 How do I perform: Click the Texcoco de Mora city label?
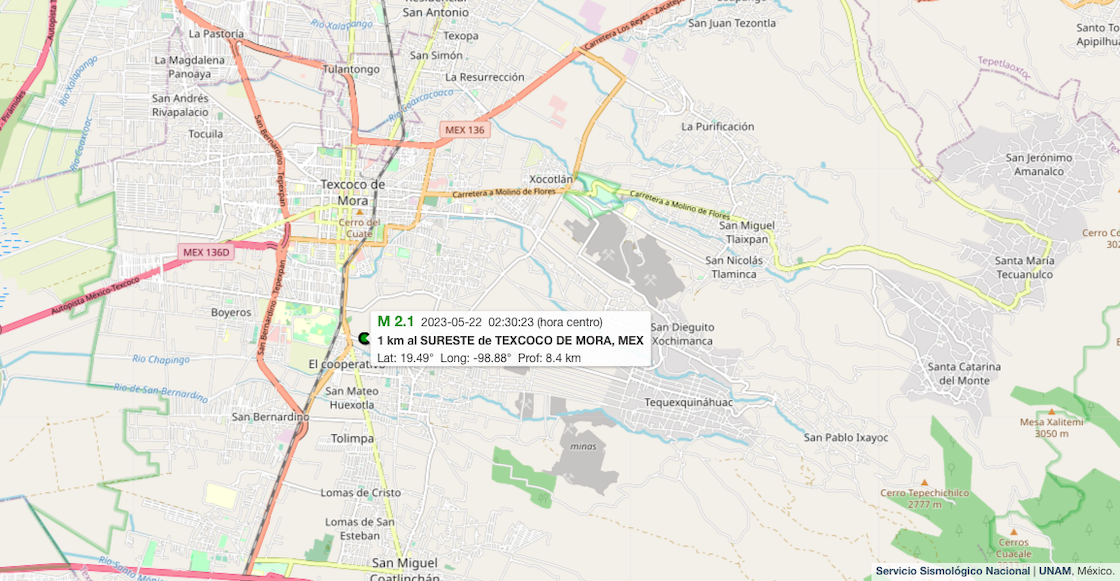353,192
